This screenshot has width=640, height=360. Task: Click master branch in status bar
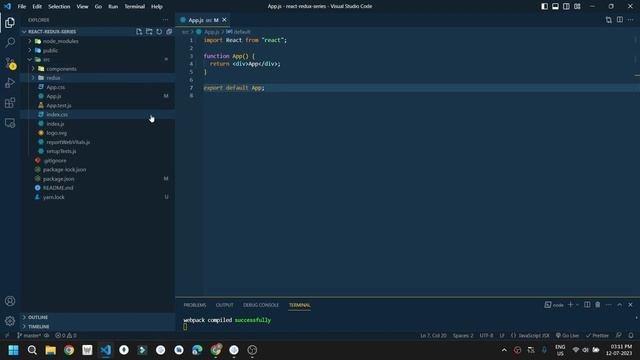click(x=29, y=336)
